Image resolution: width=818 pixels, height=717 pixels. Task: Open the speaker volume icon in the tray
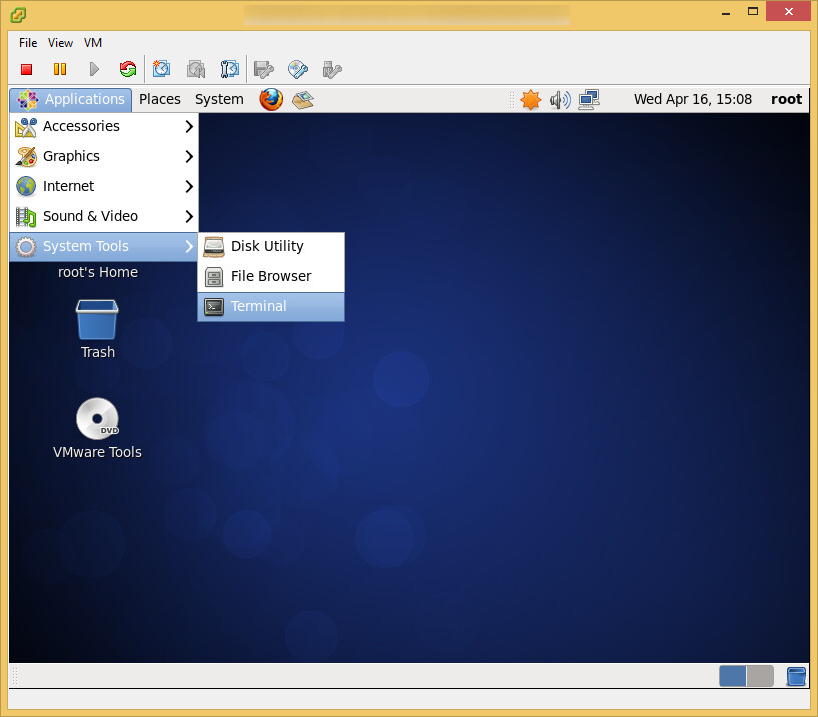(x=559, y=99)
